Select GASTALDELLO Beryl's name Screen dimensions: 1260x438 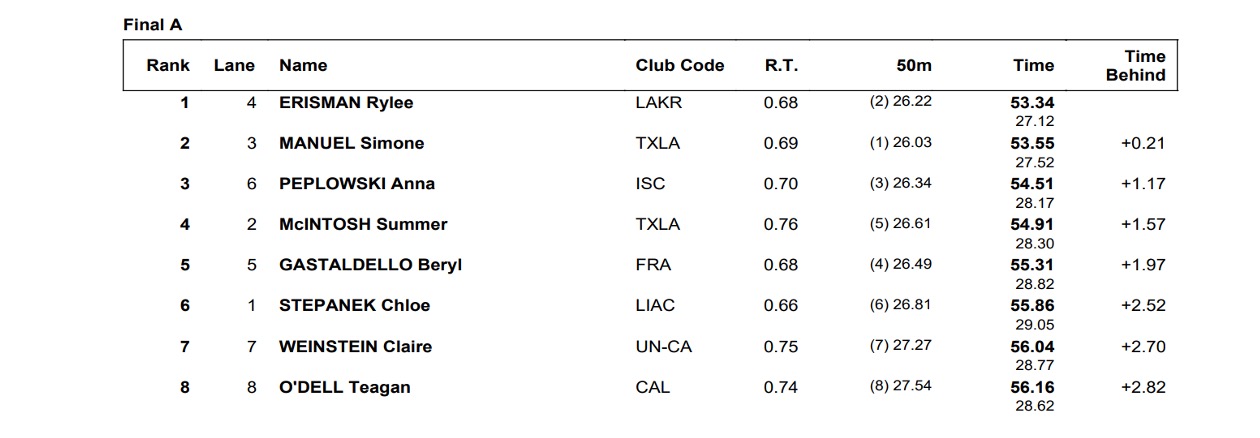370,265
